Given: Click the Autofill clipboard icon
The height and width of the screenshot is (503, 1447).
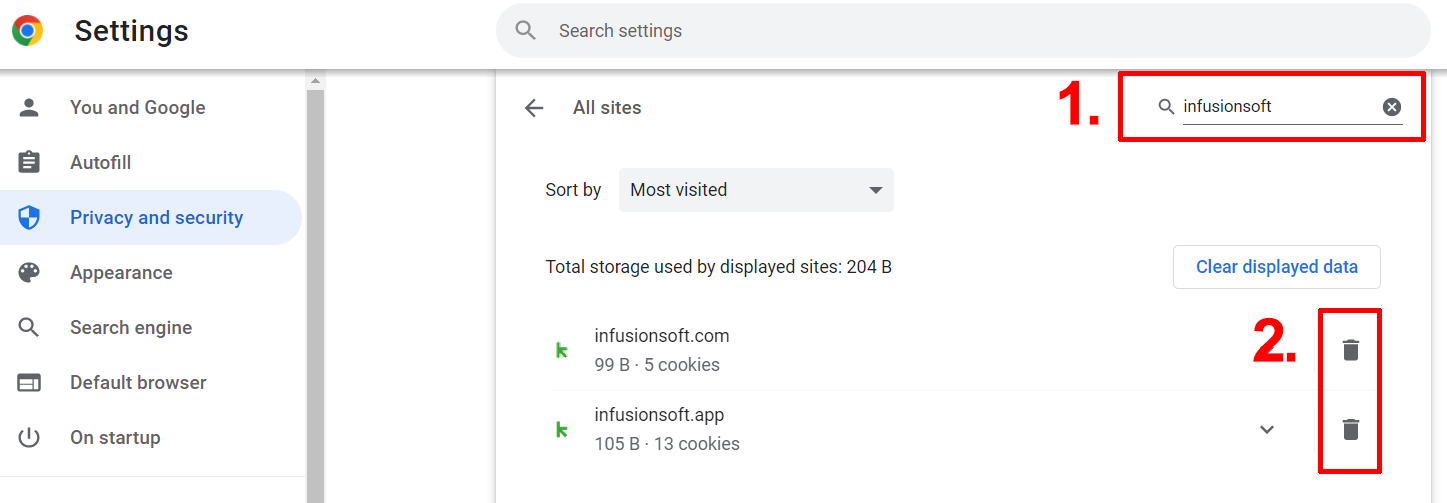Looking at the screenshot, I should [x=29, y=163].
